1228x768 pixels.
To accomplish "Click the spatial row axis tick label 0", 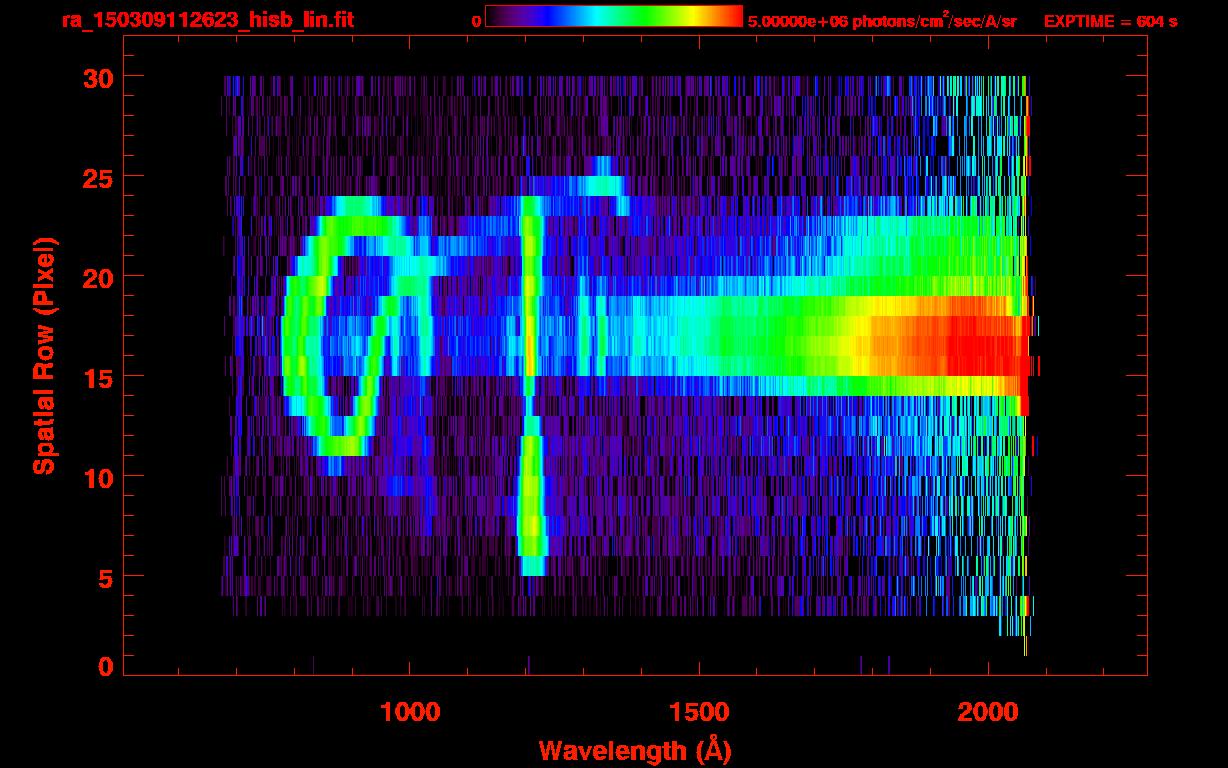I will tap(105, 667).
